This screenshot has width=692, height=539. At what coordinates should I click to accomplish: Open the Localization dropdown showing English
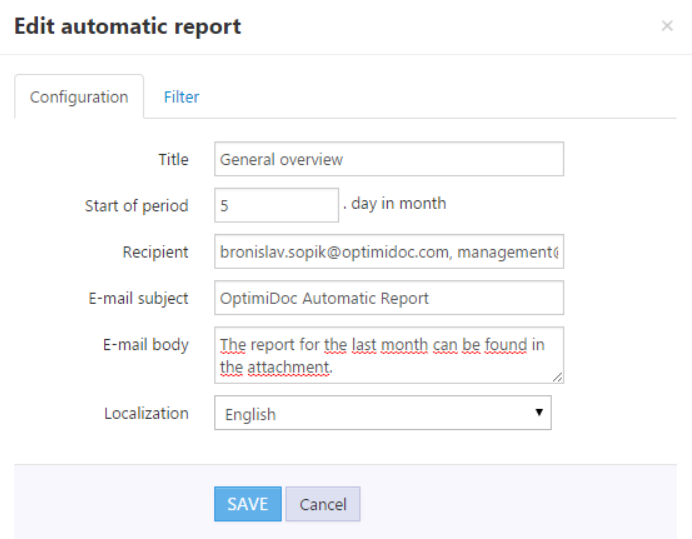[382, 413]
